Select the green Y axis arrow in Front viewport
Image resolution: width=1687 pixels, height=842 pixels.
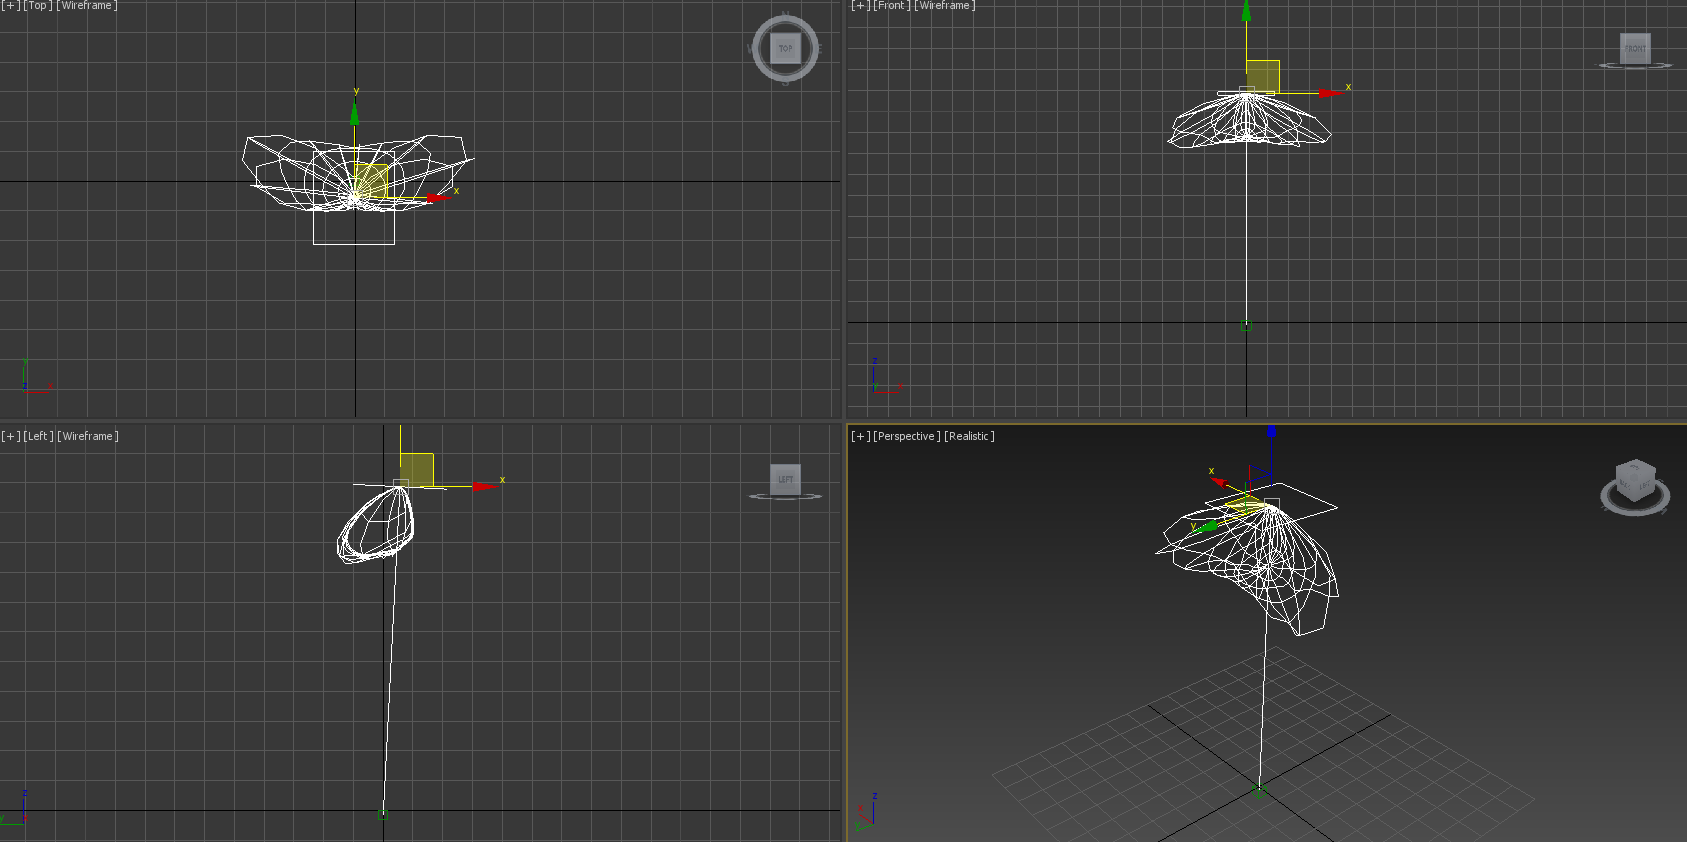[x=1246, y=12]
